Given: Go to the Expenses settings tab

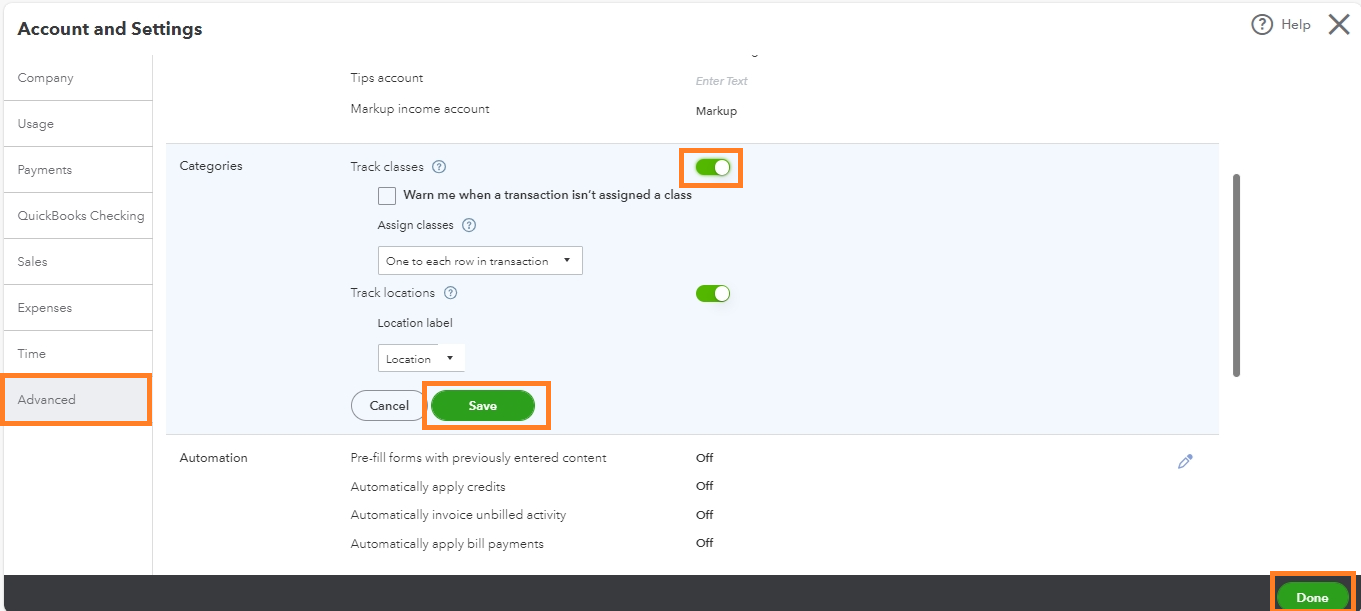Looking at the screenshot, I should pos(45,308).
